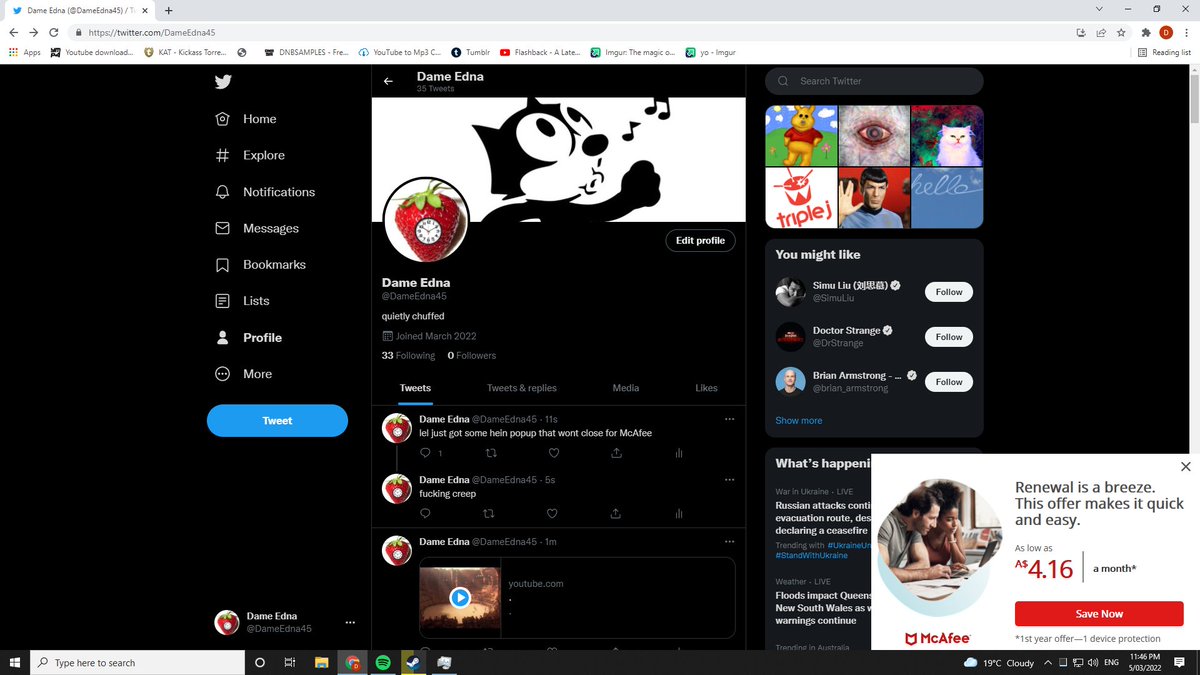The width and height of the screenshot is (1200, 675).
Task: Play the video in the youtube.com card
Action: pos(459,598)
